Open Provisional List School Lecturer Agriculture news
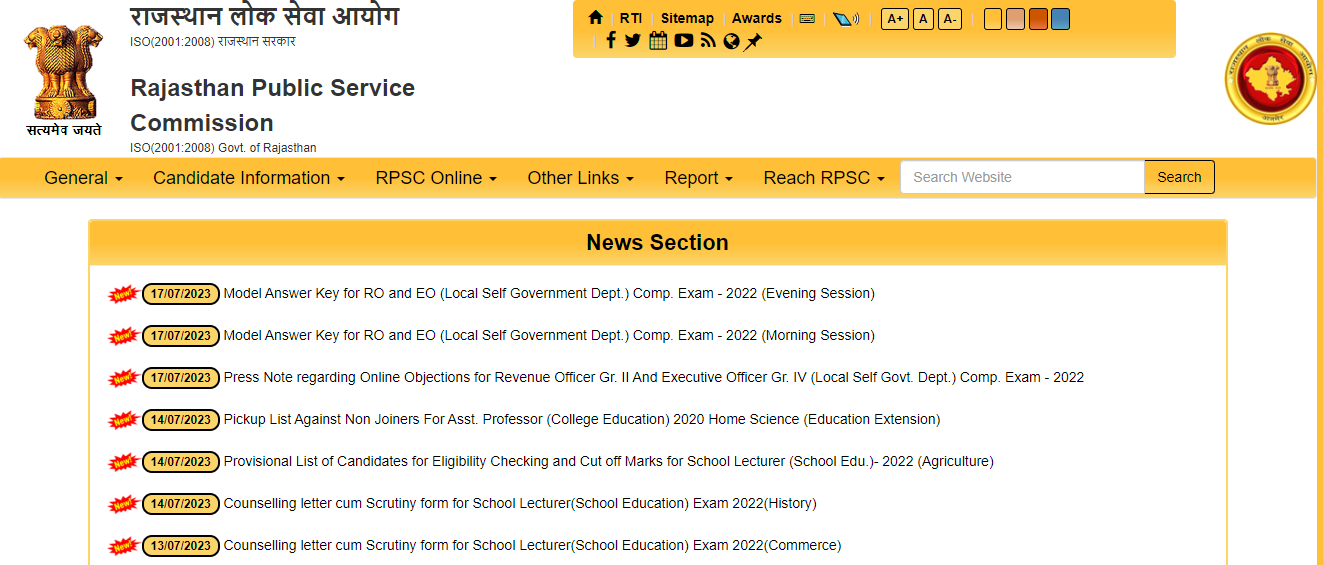Screen dimensions: 1323x565 click(608, 462)
